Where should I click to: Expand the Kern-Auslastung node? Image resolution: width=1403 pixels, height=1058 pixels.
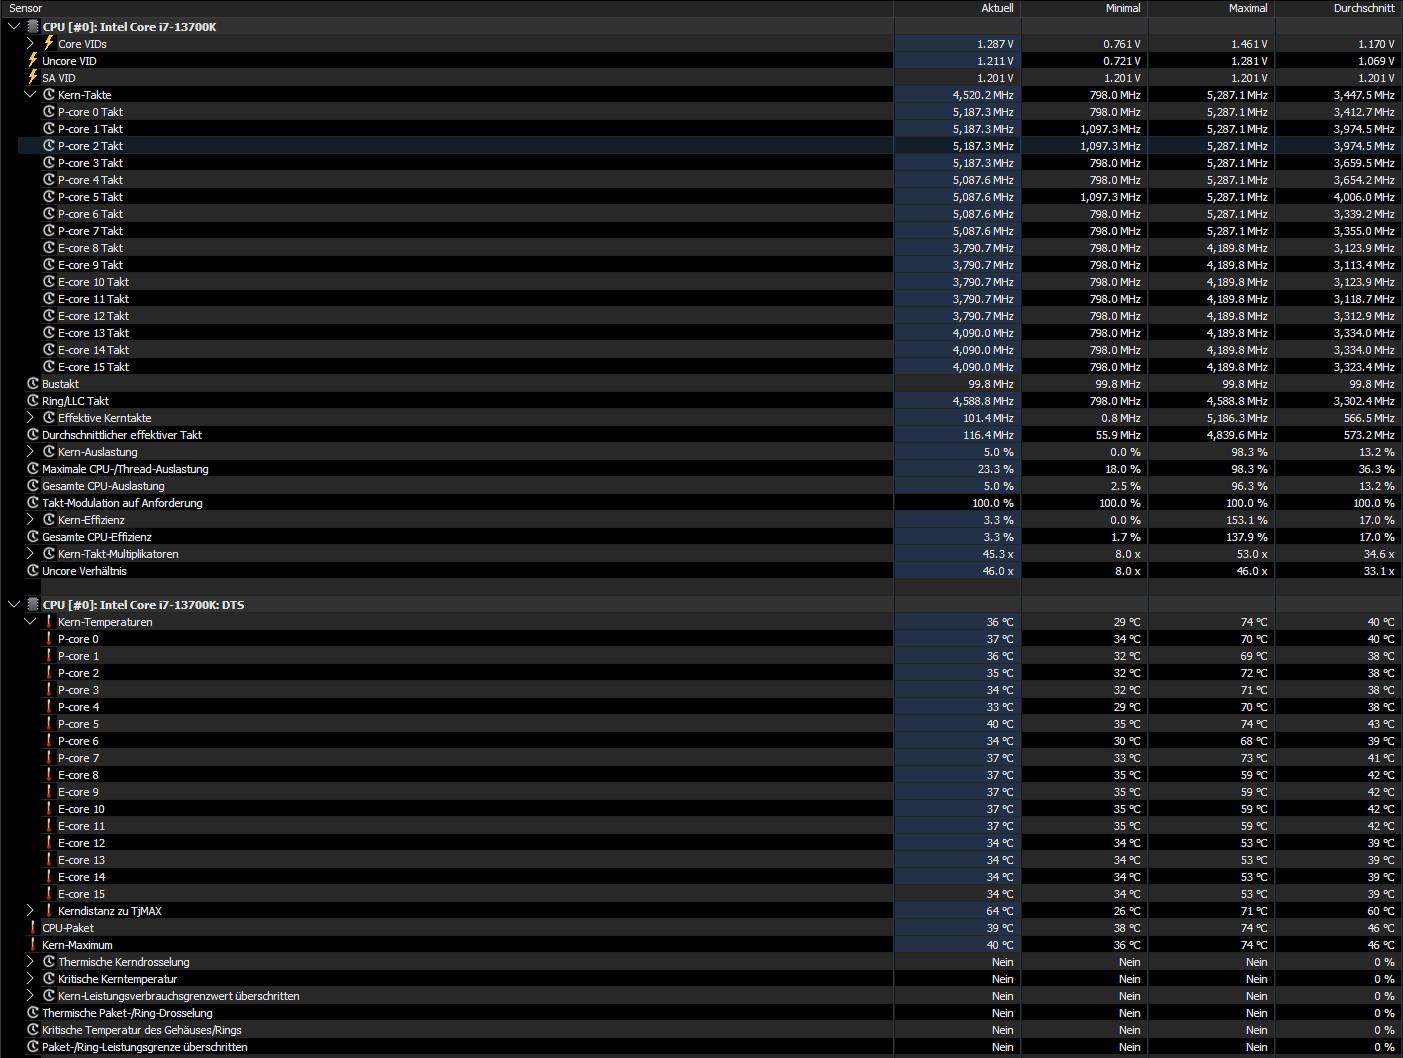(x=30, y=452)
